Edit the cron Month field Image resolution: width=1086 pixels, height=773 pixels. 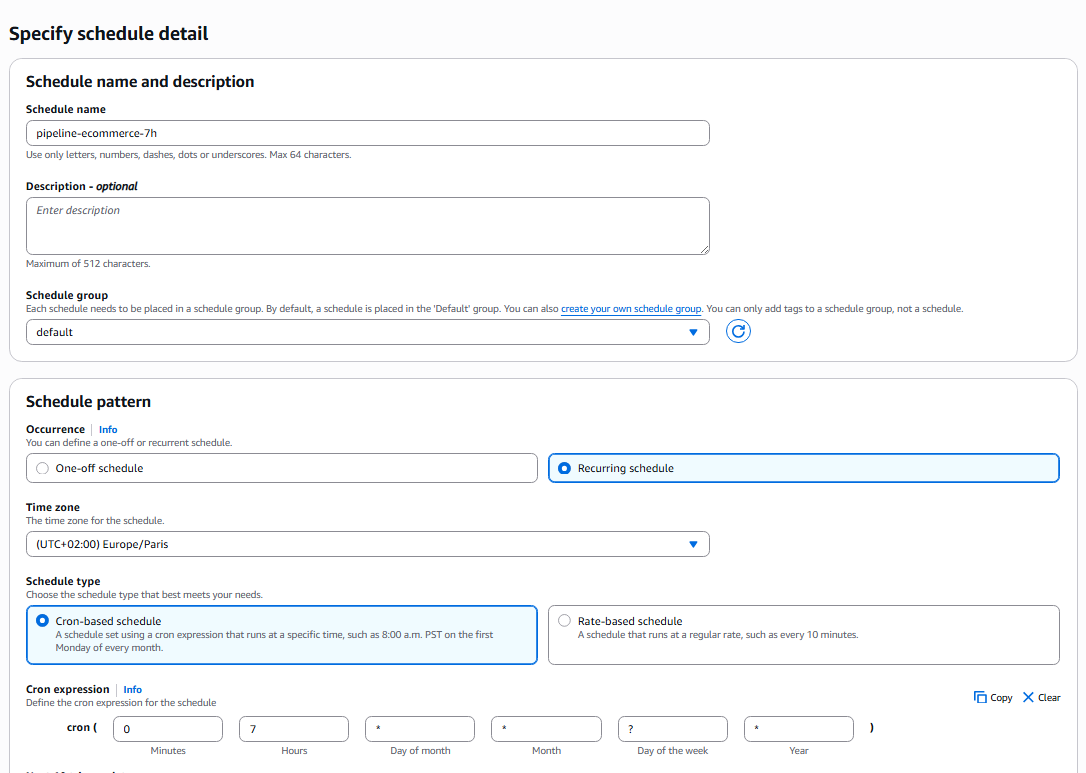click(x=546, y=729)
